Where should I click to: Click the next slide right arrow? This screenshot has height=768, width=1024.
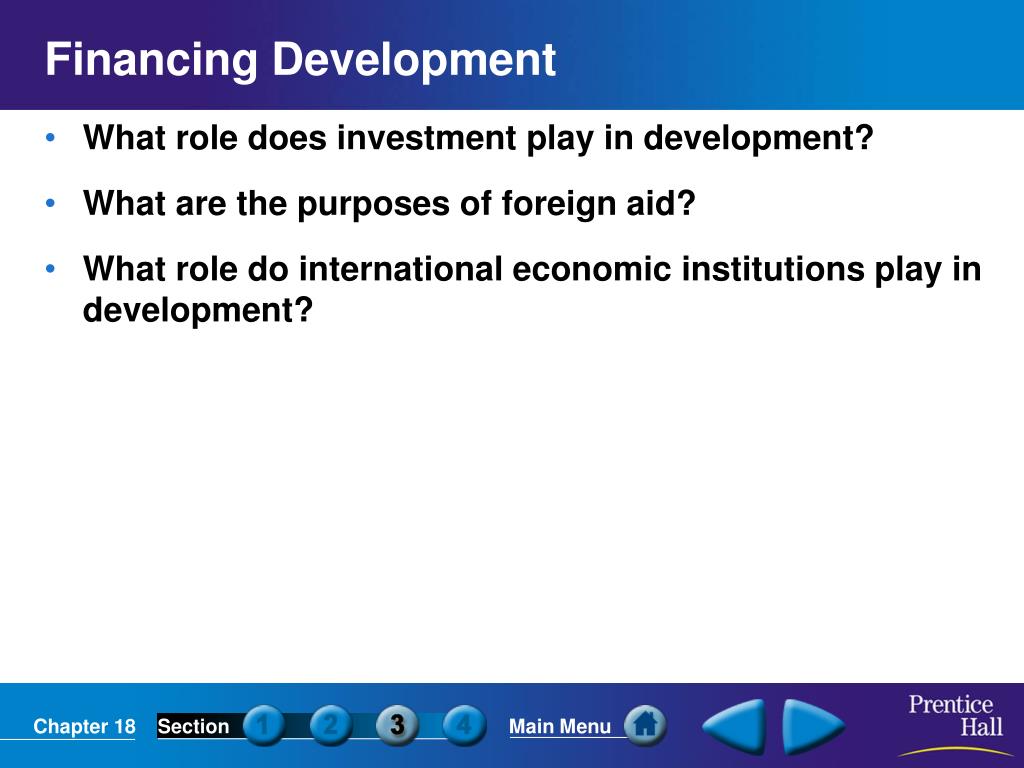click(x=813, y=726)
